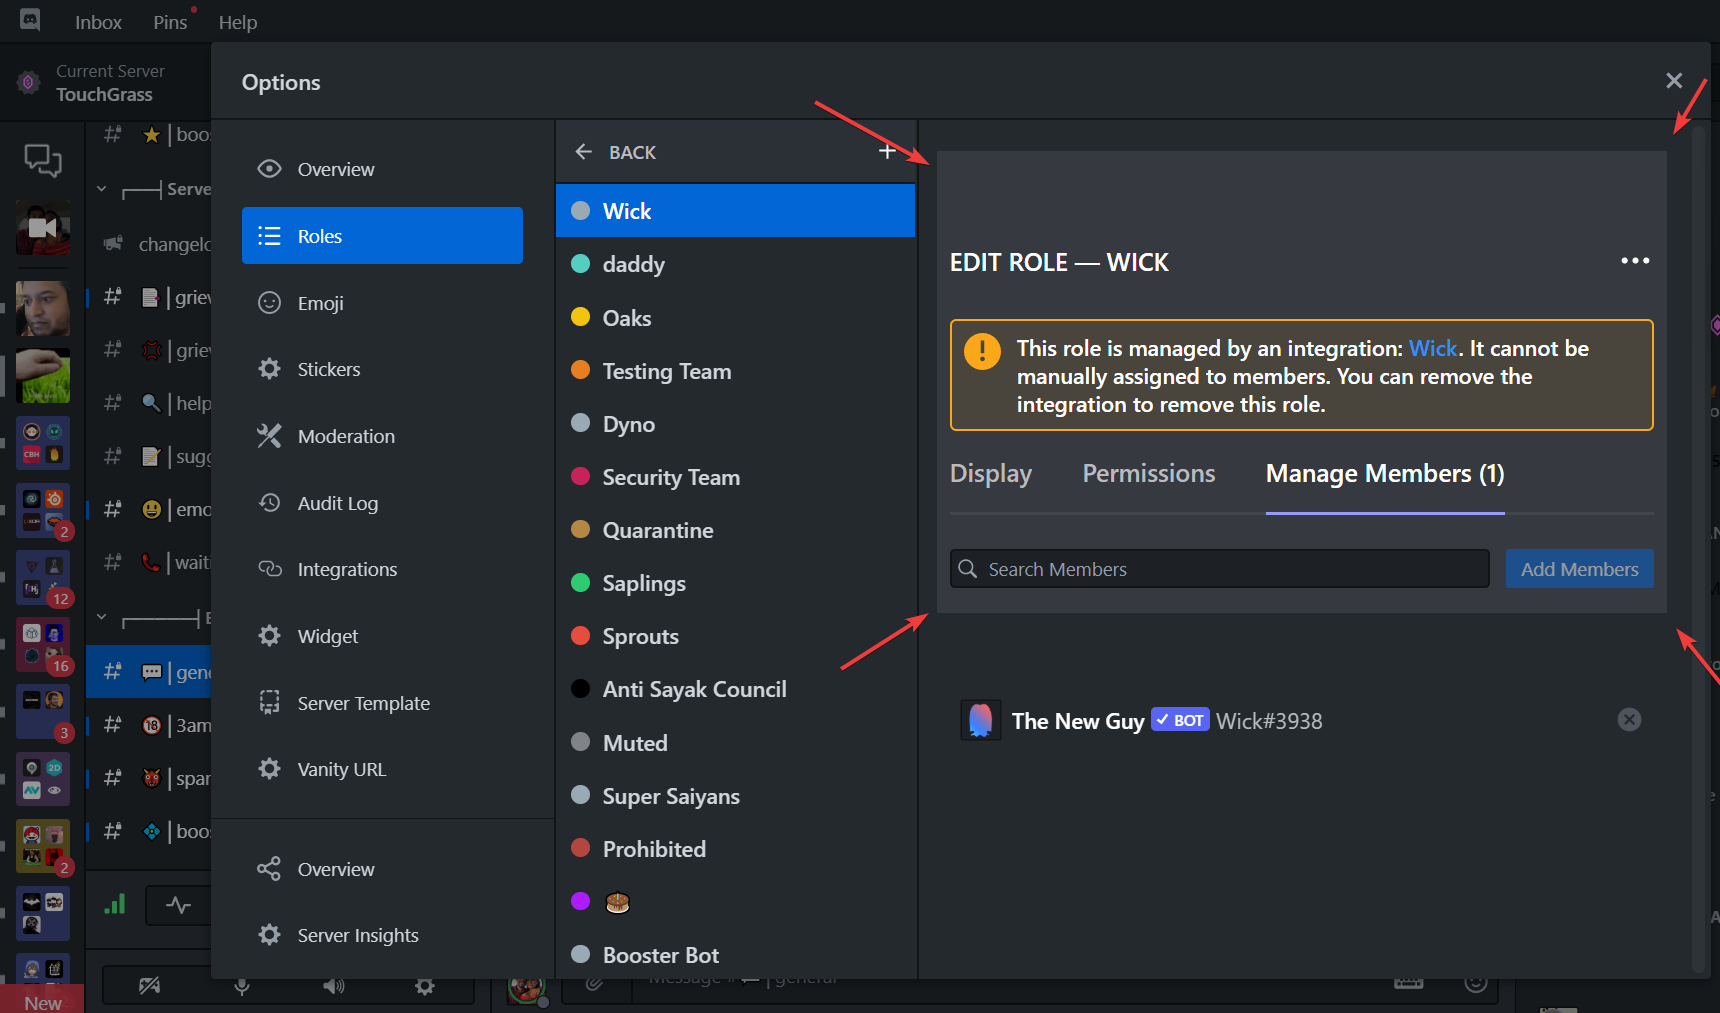The height and width of the screenshot is (1013, 1720).
Task: Select the red color dot beside Sprouts role
Action: [x=581, y=636]
